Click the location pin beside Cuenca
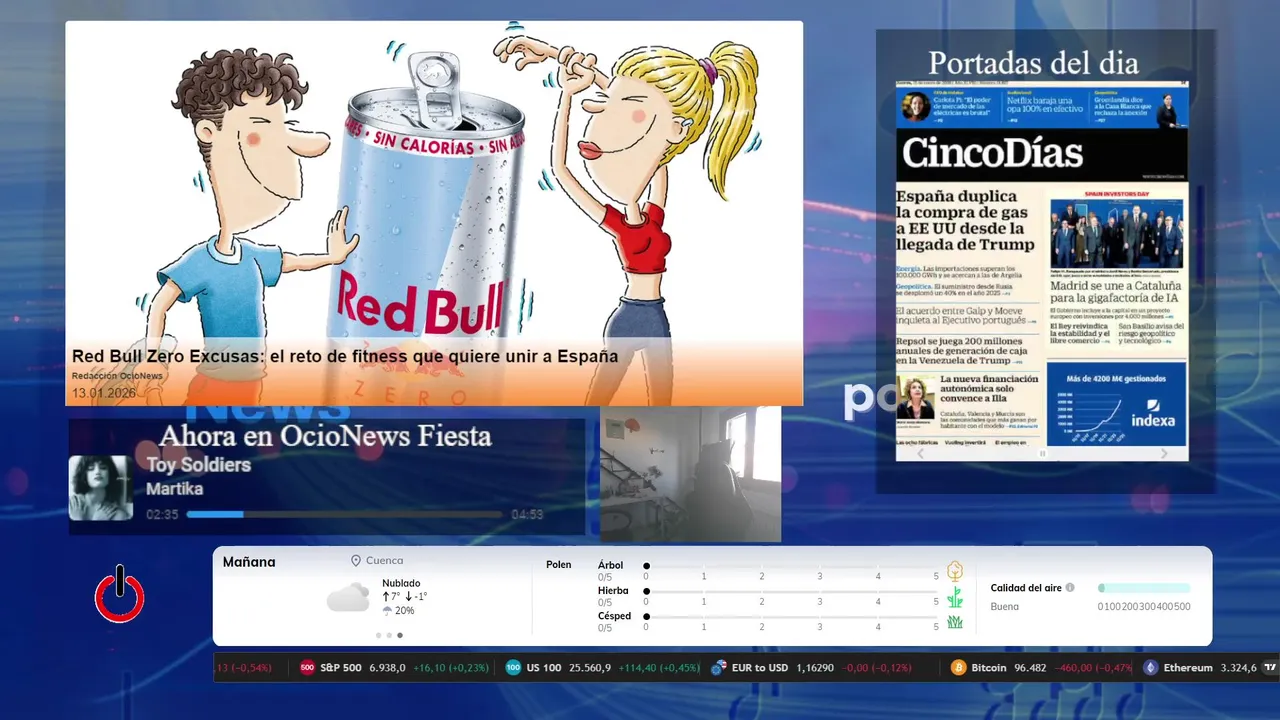The image size is (1280, 720). coord(356,561)
